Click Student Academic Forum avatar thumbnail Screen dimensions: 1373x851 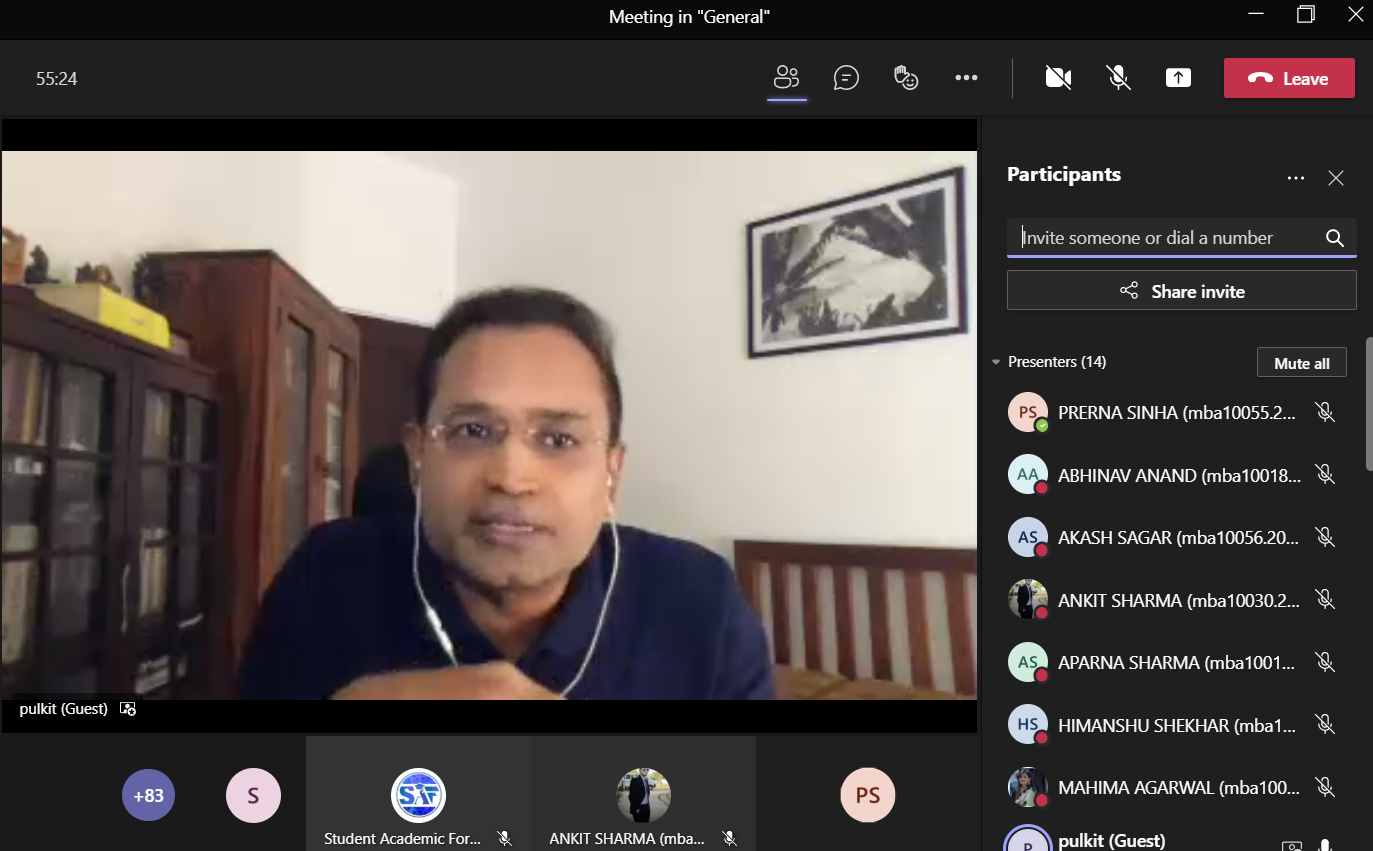(x=418, y=795)
